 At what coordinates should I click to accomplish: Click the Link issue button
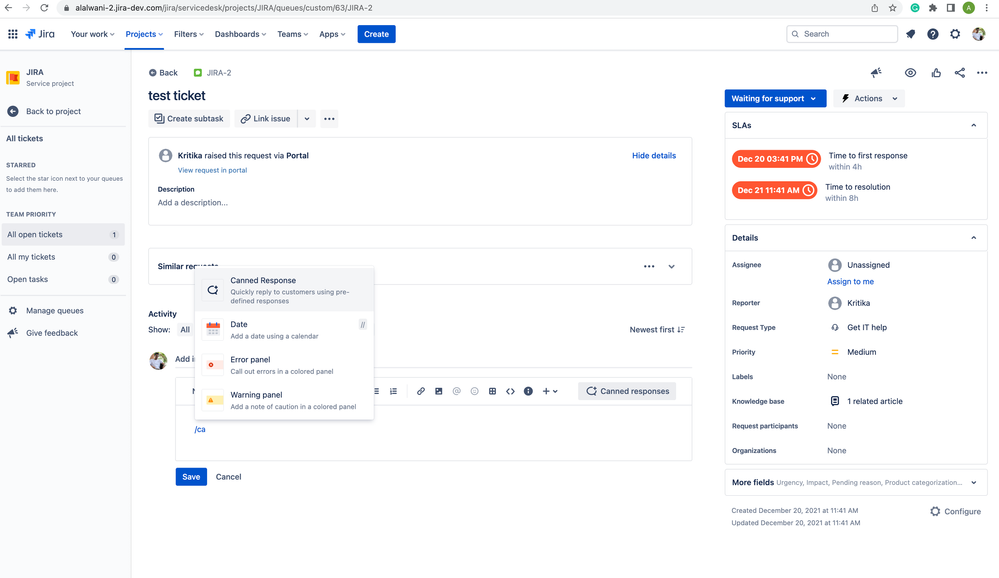[x=265, y=119]
